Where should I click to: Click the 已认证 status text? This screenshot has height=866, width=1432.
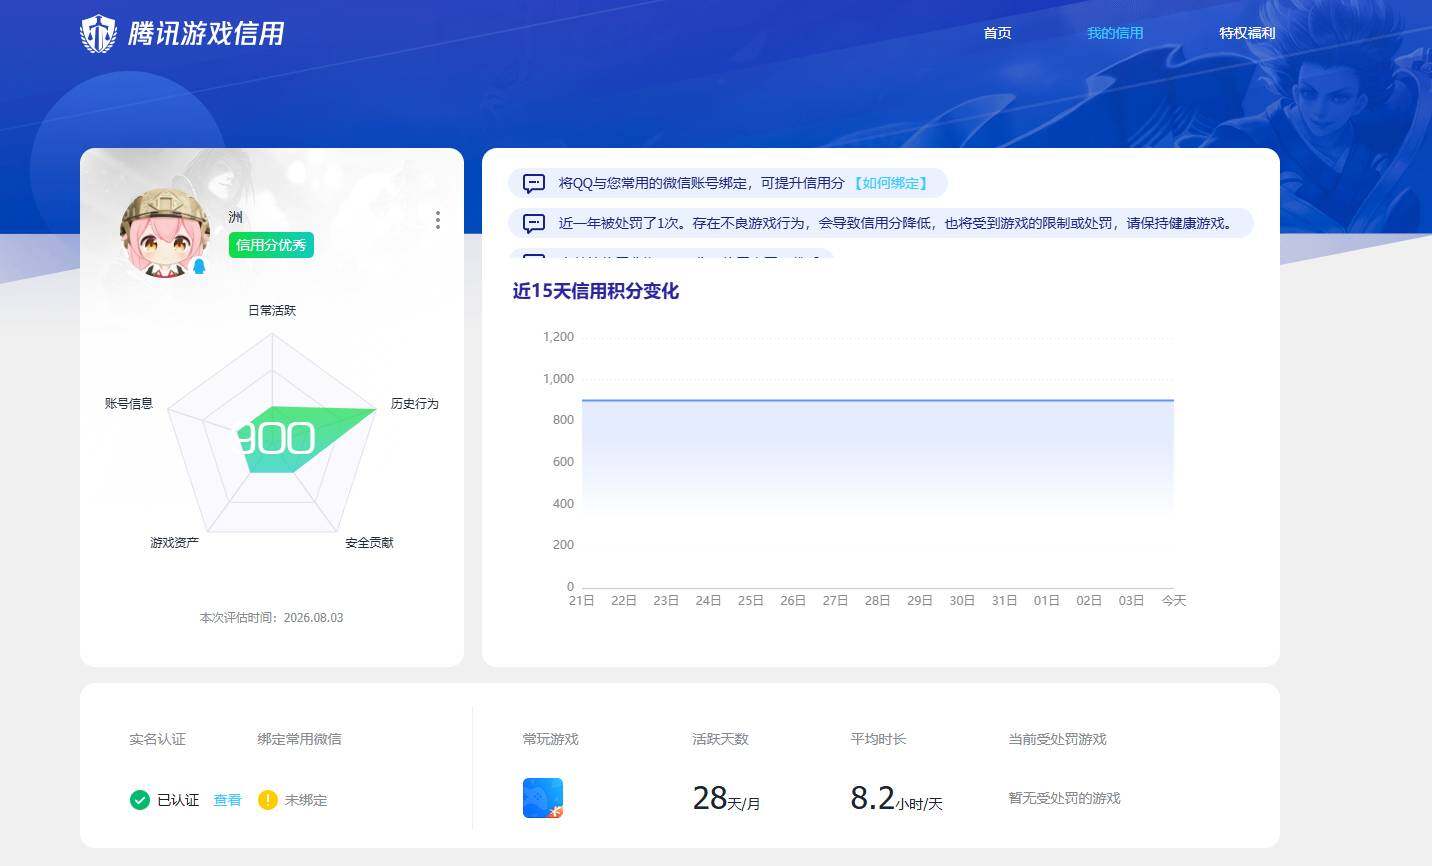pos(178,800)
